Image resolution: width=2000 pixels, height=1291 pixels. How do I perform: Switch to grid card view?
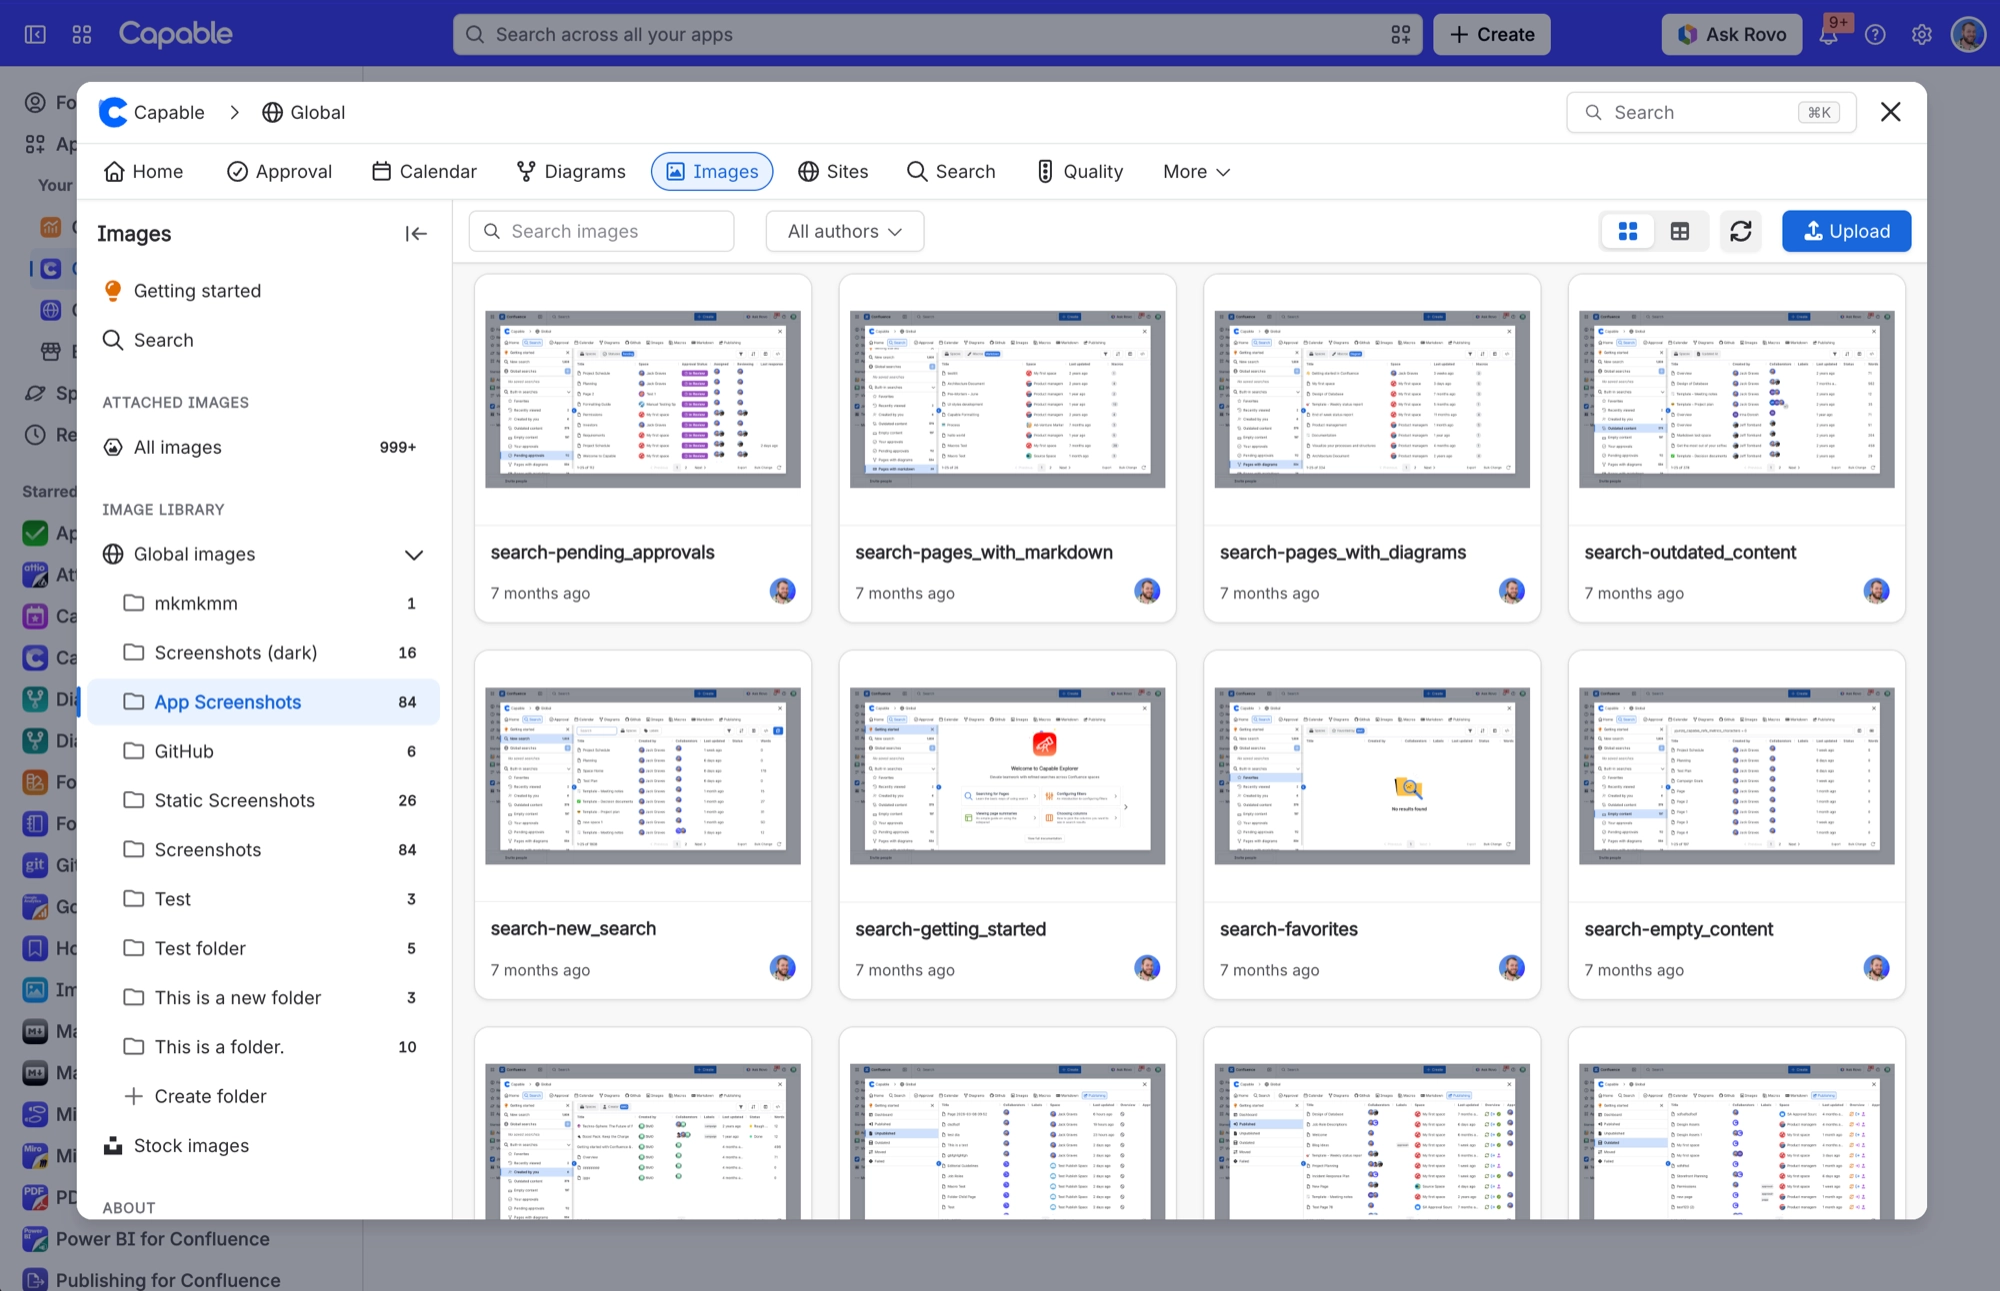click(1628, 232)
